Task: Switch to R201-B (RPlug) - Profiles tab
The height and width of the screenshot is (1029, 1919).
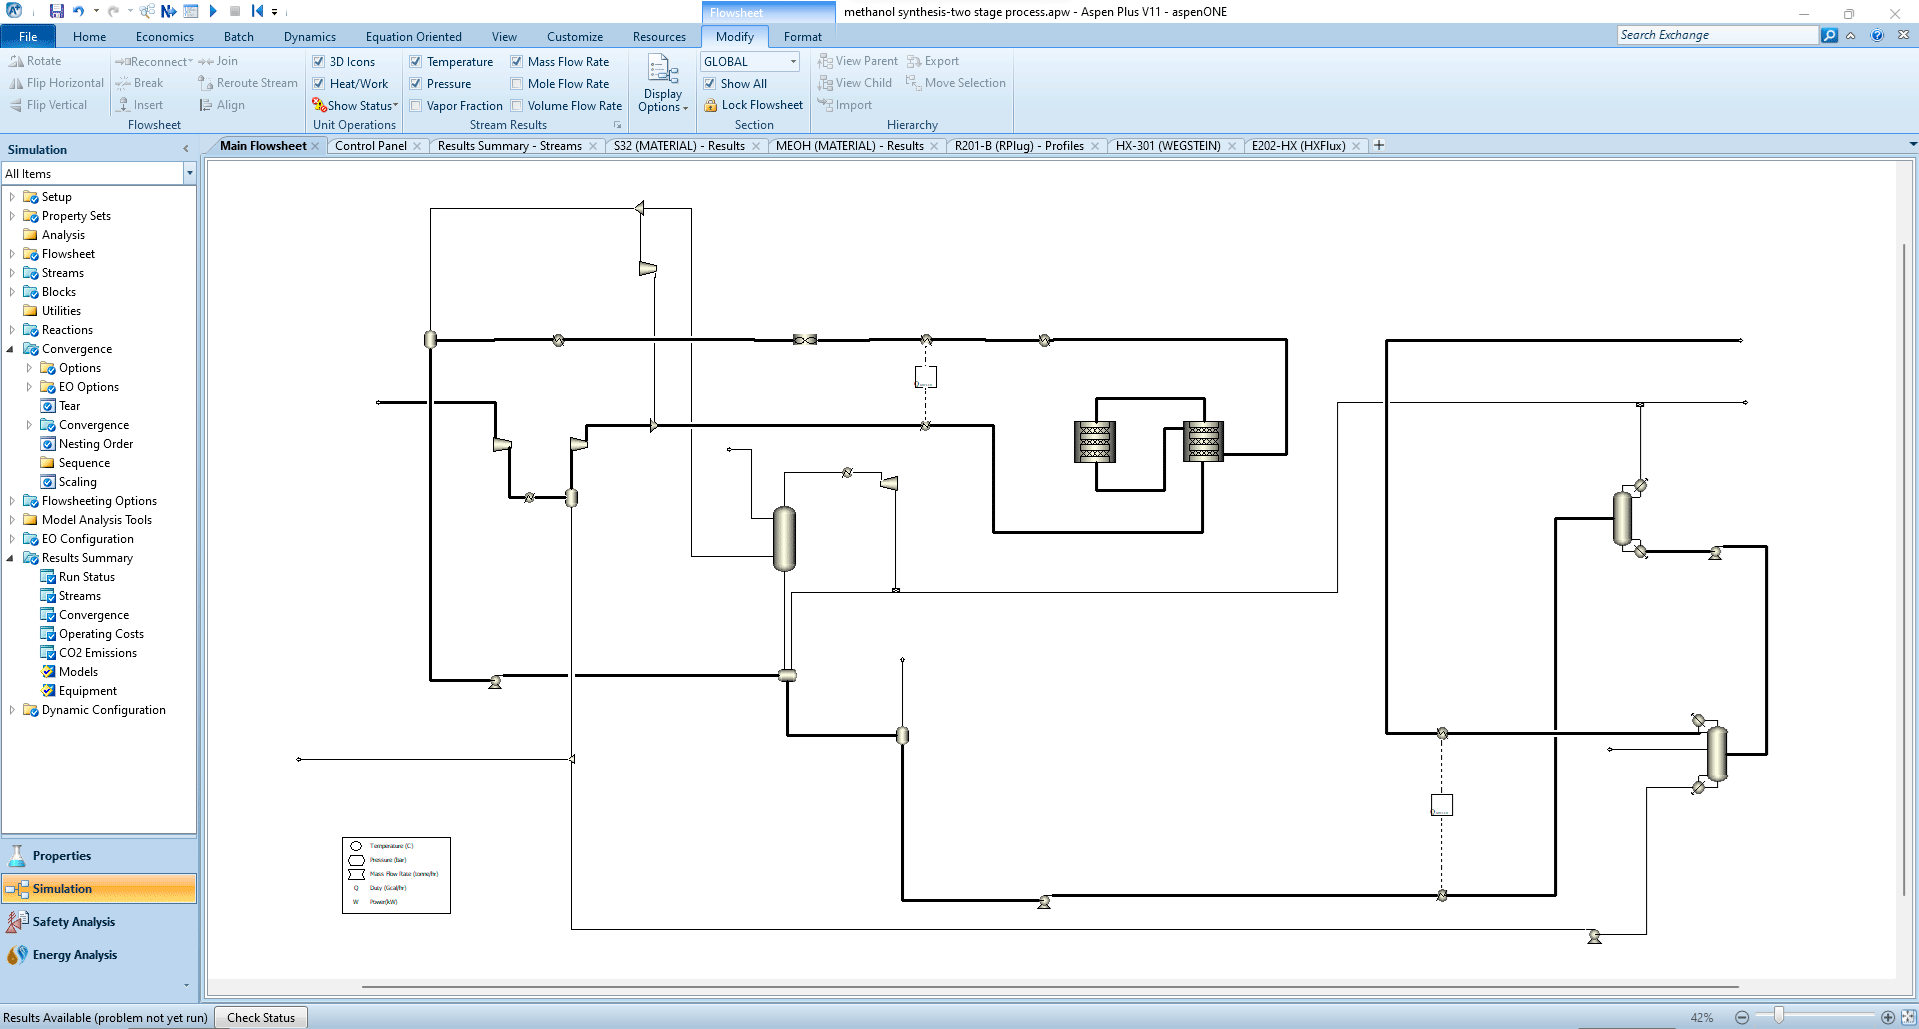Action: 1019,146
